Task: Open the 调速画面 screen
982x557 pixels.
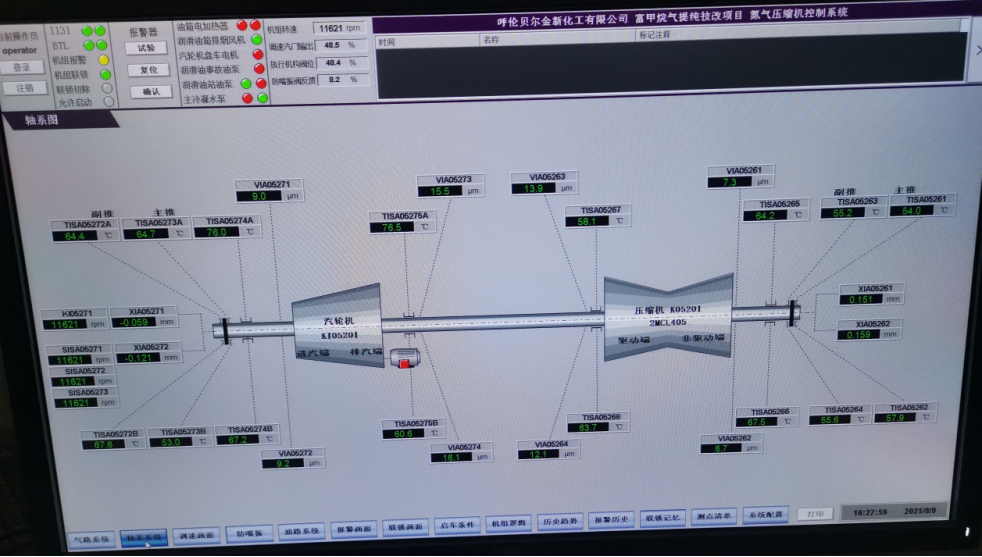Action: [197, 536]
